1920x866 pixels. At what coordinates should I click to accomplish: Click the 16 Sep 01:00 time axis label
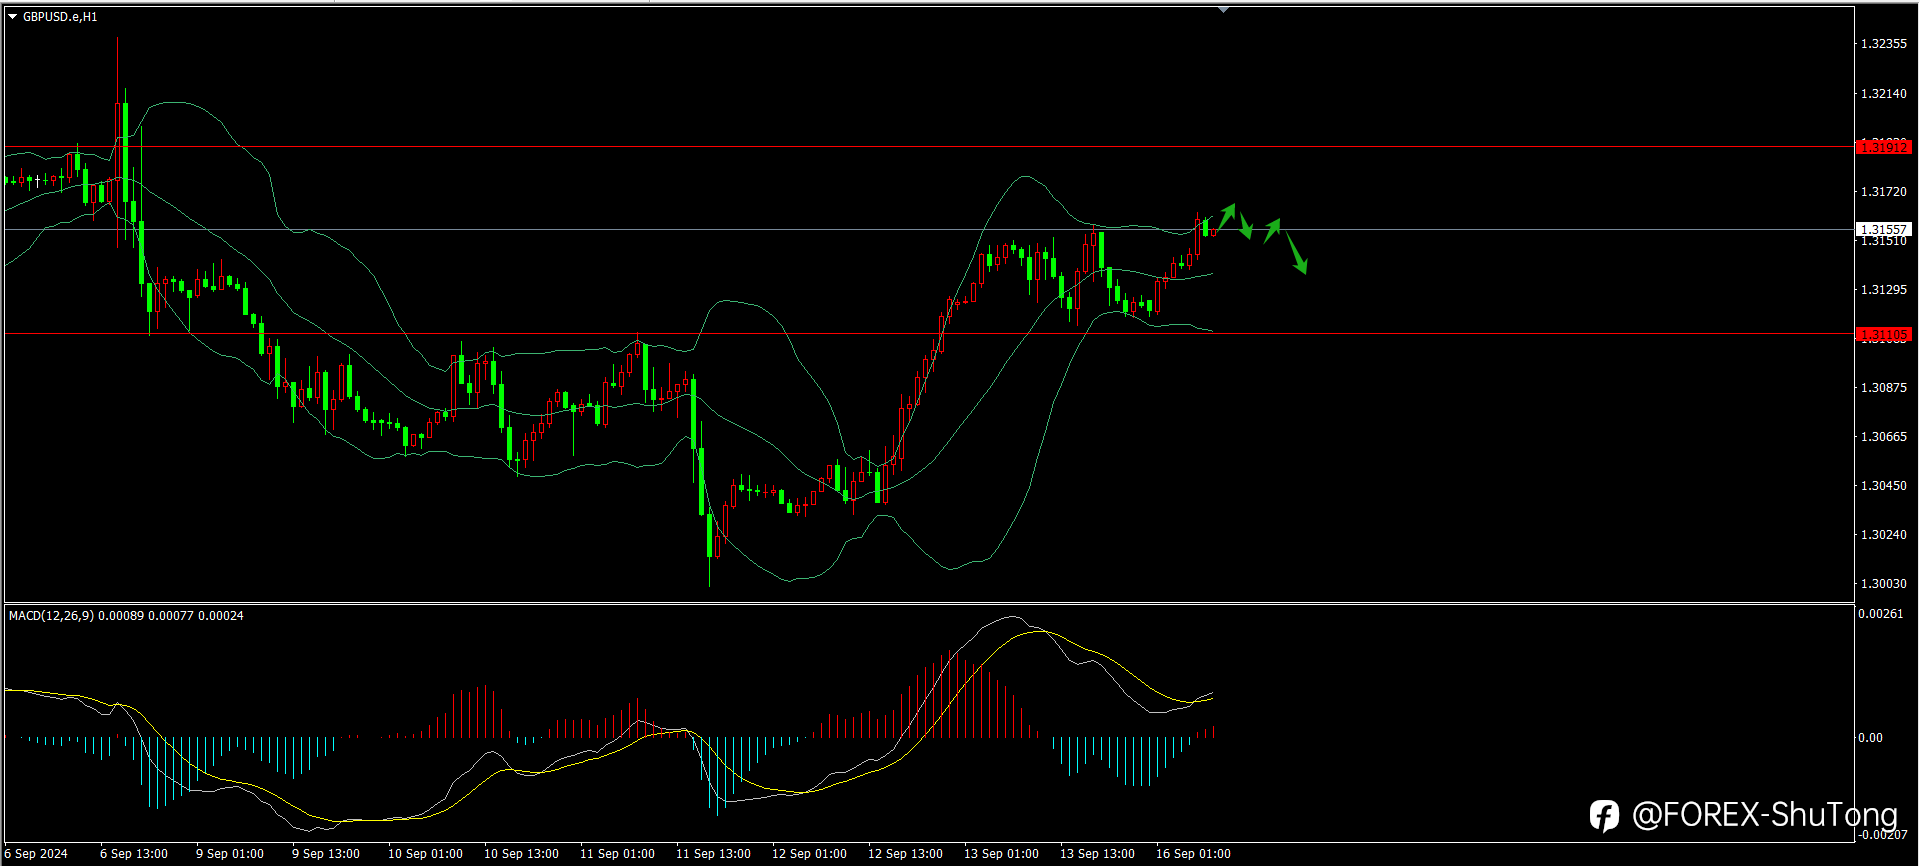click(x=1193, y=854)
